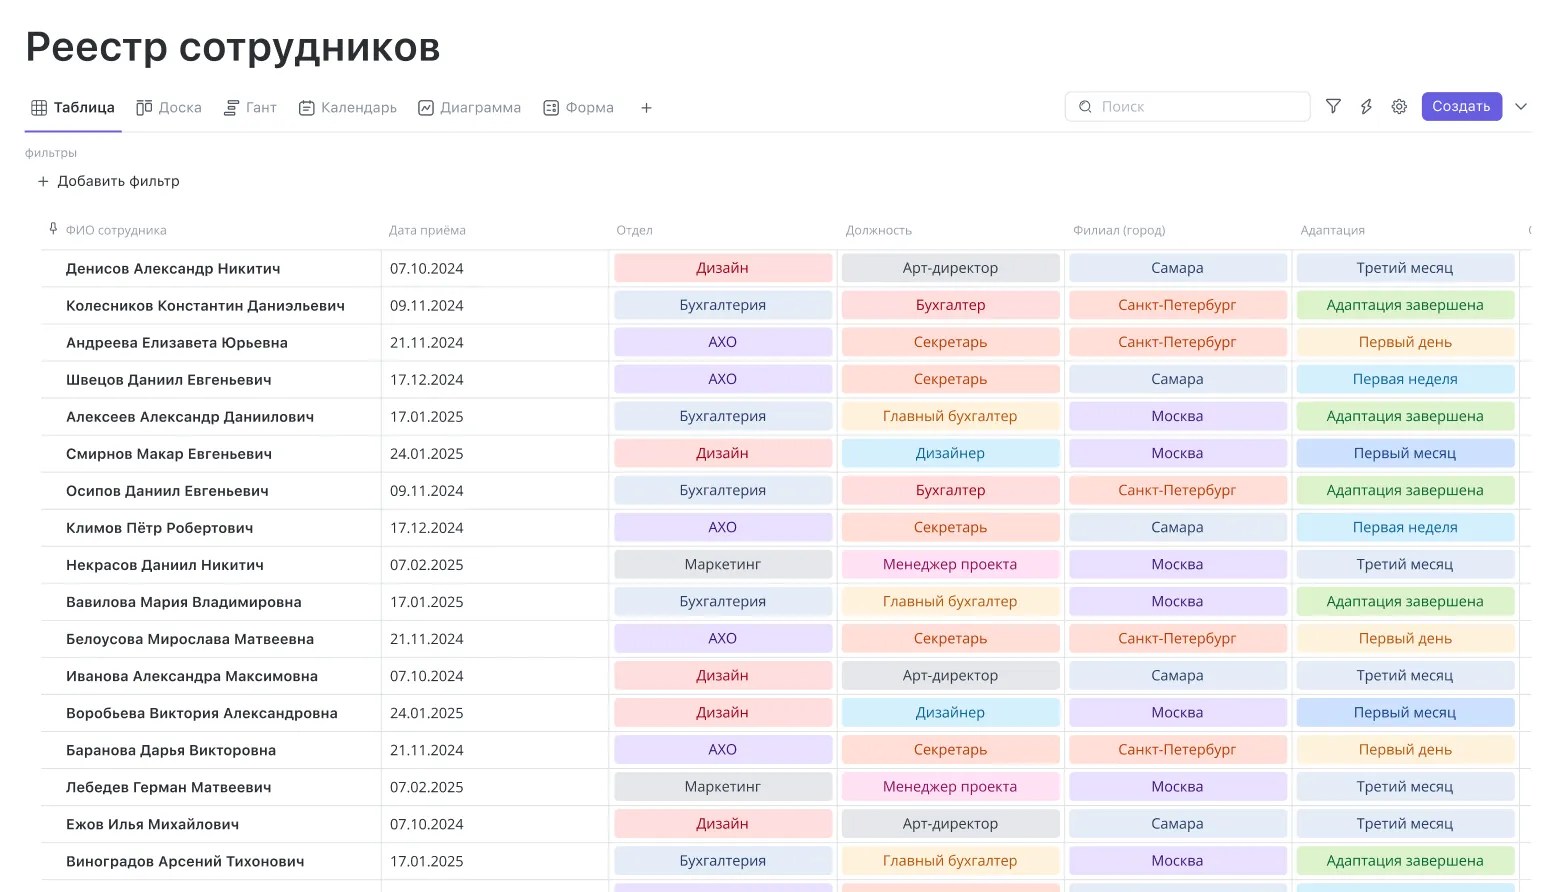Open Адаптация status of Колесников Константин
1556x892 pixels.
pyautogui.click(x=1404, y=305)
